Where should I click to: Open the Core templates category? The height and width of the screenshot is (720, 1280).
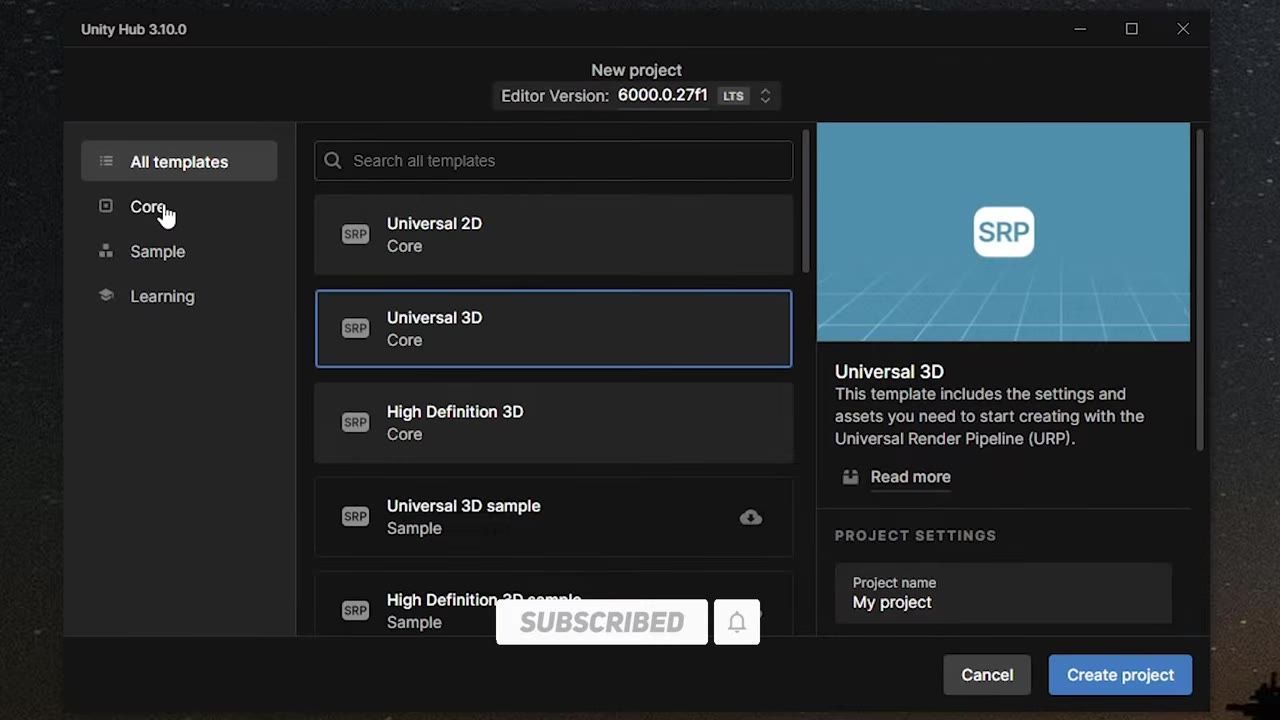[x=179, y=207]
